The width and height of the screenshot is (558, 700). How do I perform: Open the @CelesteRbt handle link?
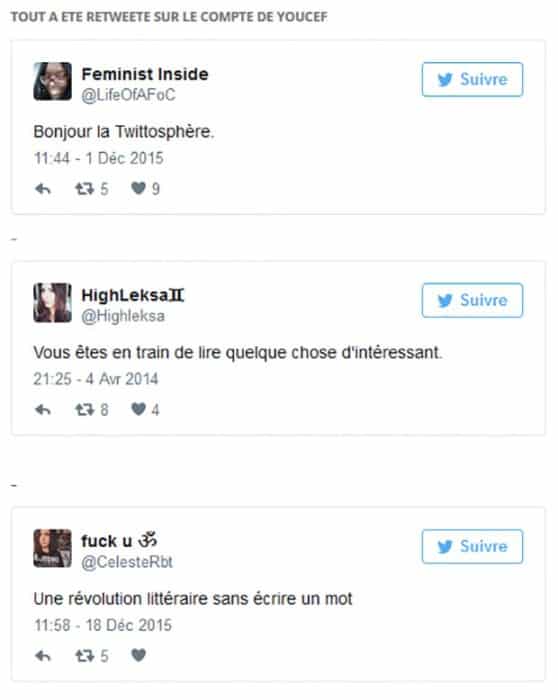[127, 562]
